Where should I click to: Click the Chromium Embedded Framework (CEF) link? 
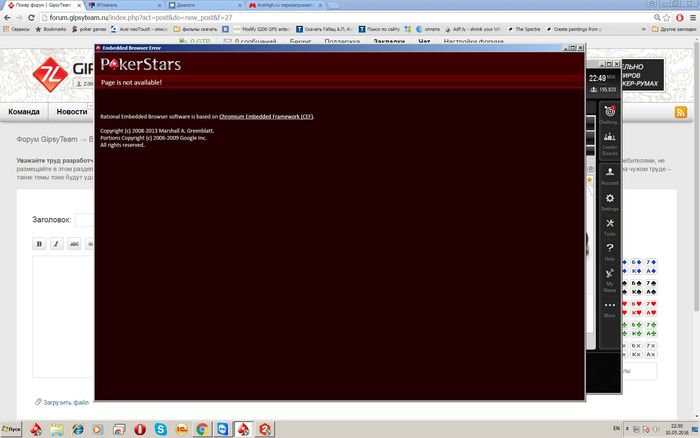click(266, 117)
